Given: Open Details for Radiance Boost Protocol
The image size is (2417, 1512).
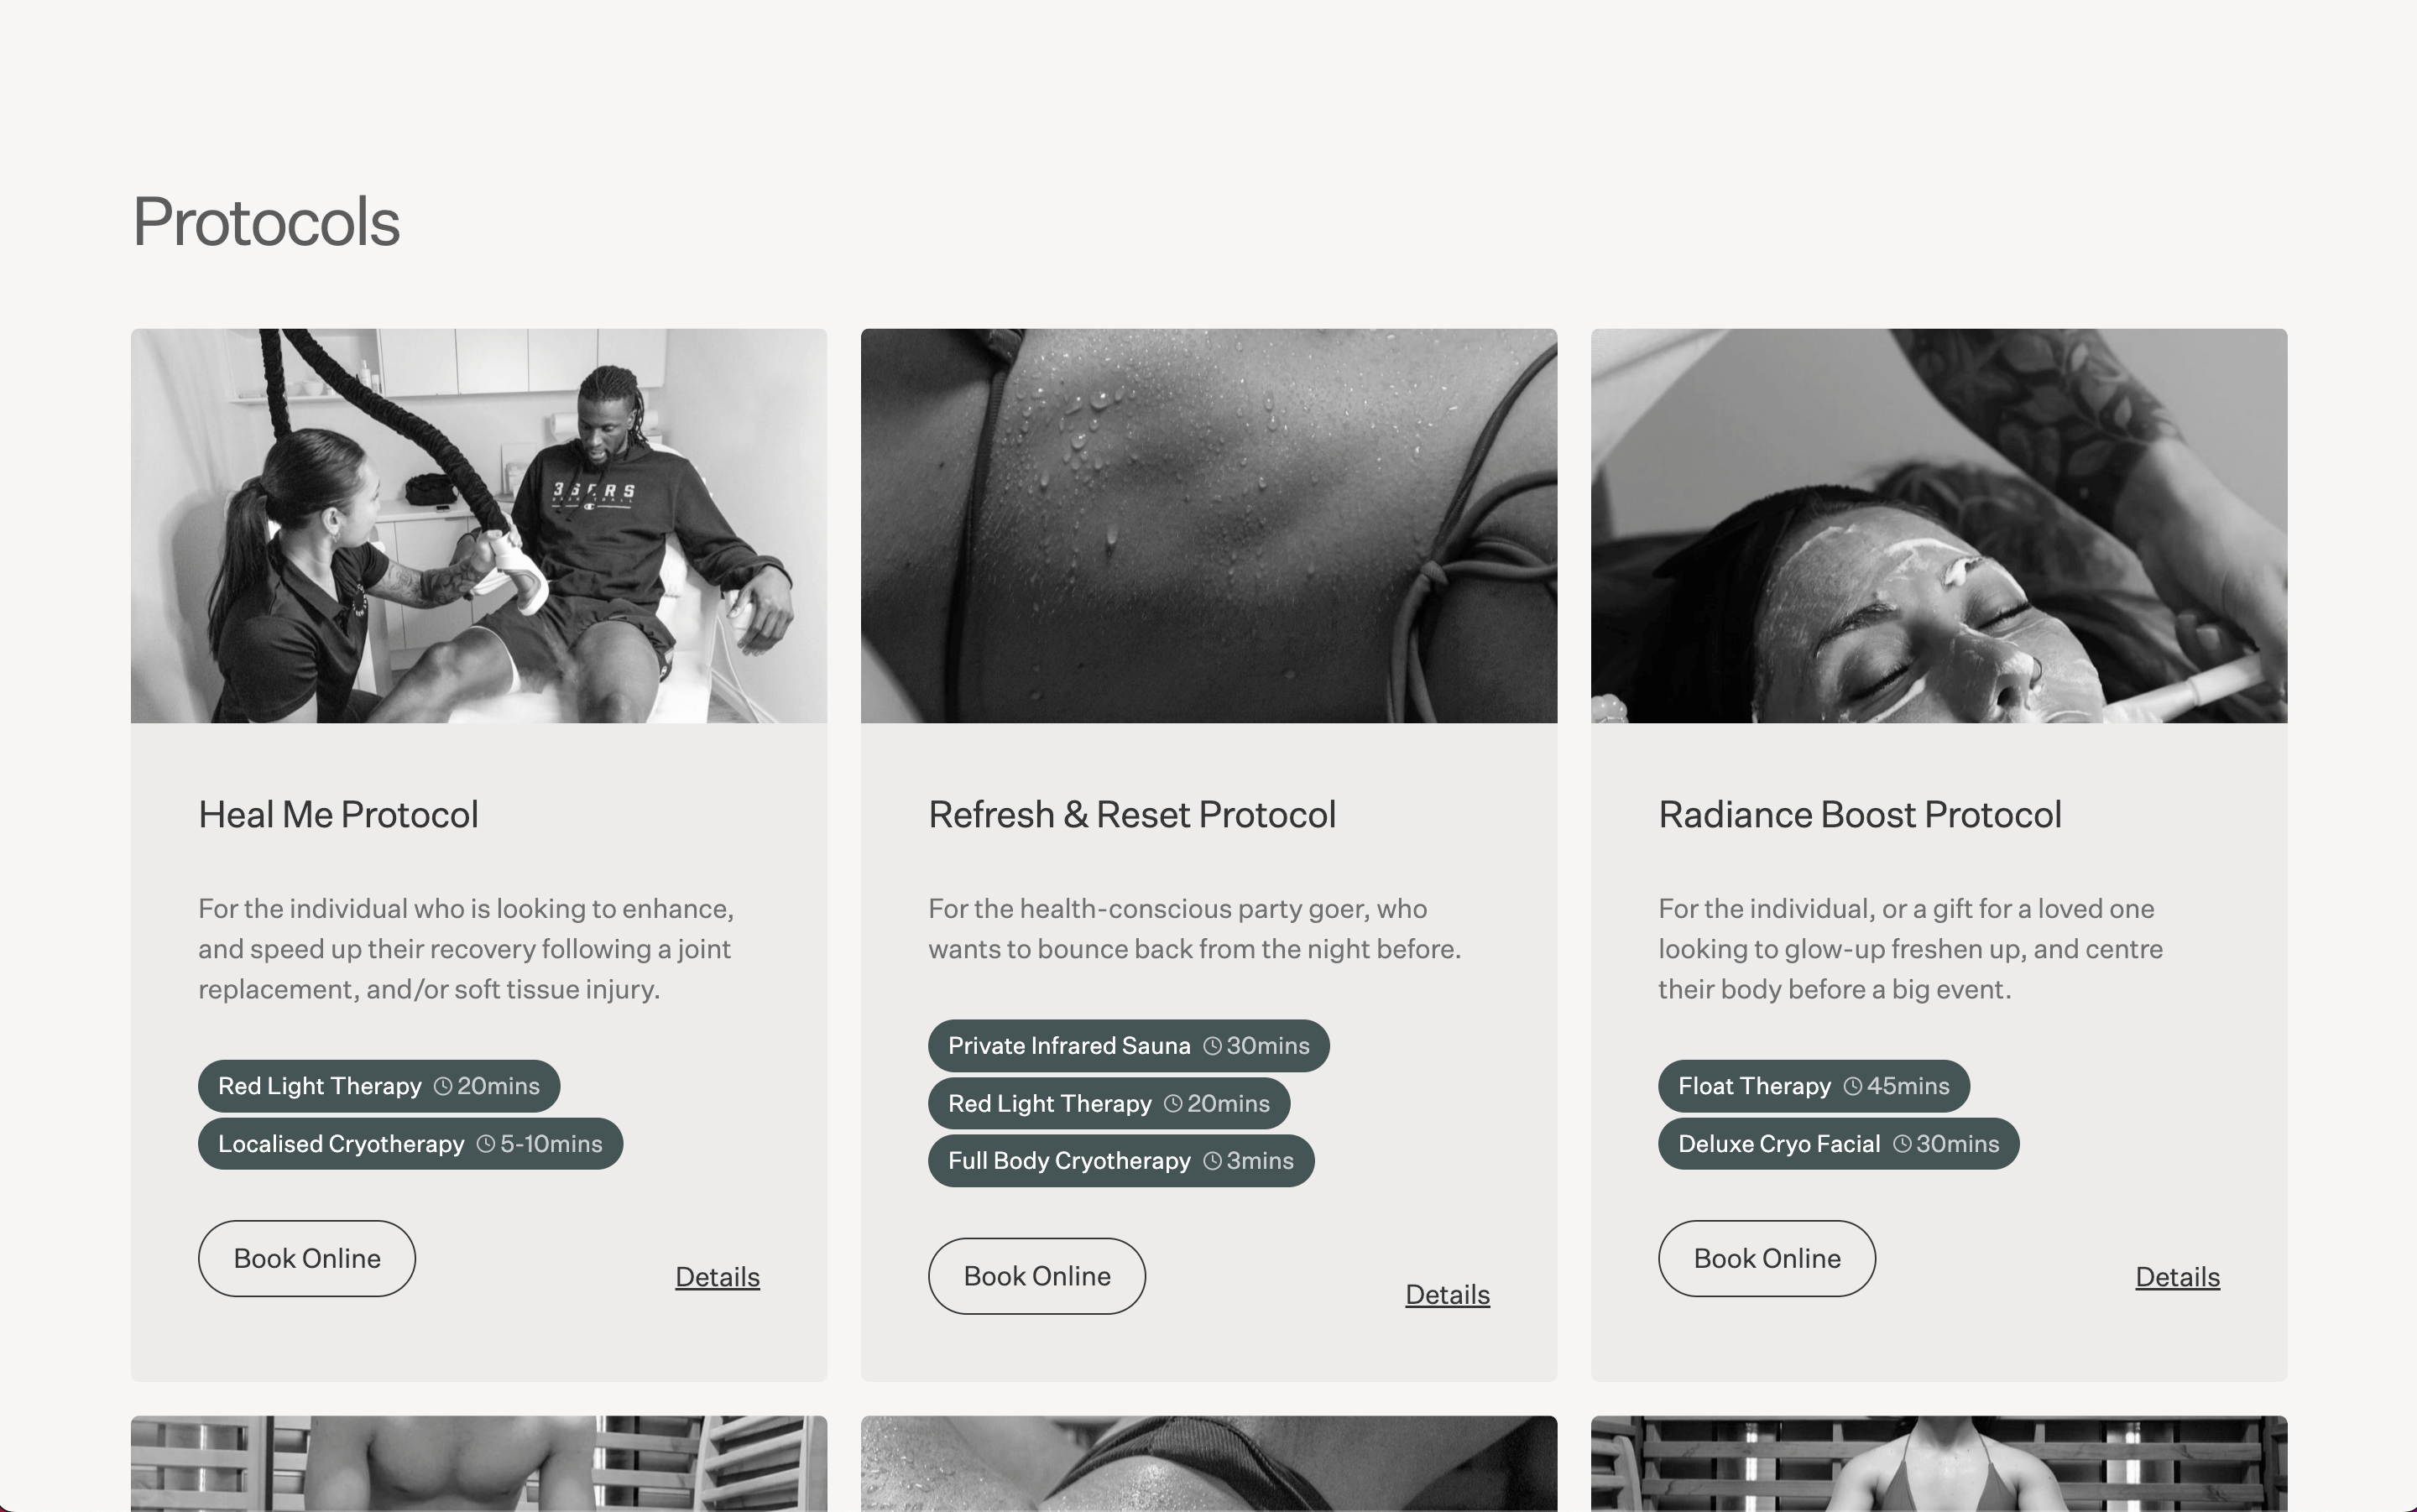Looking at the screenshot, I should click(2177, 1277).
